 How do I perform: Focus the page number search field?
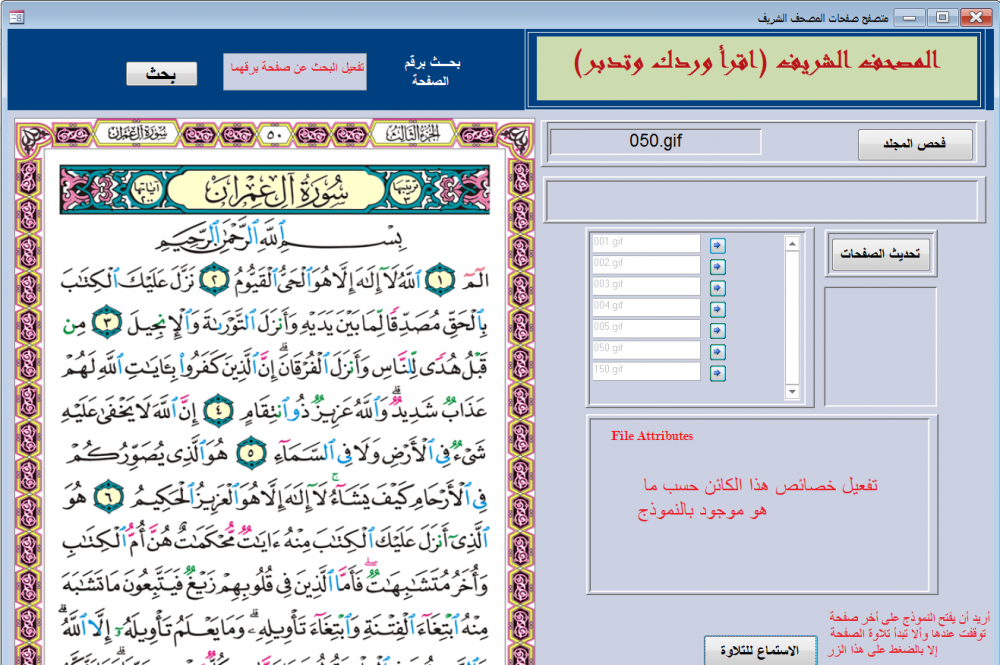point(295,71)
